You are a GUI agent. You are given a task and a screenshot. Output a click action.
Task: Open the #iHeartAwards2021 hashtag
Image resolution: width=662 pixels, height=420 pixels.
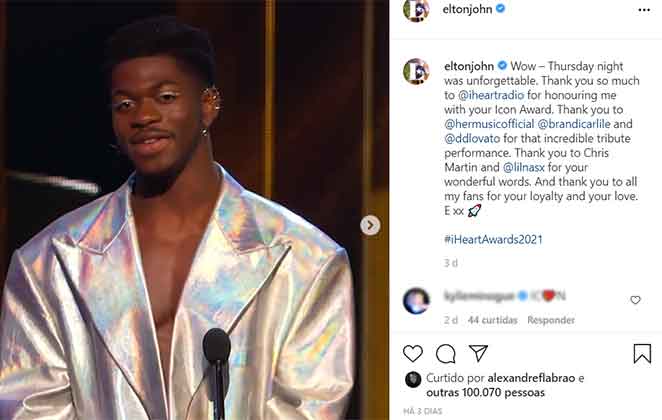coord(493,239)
